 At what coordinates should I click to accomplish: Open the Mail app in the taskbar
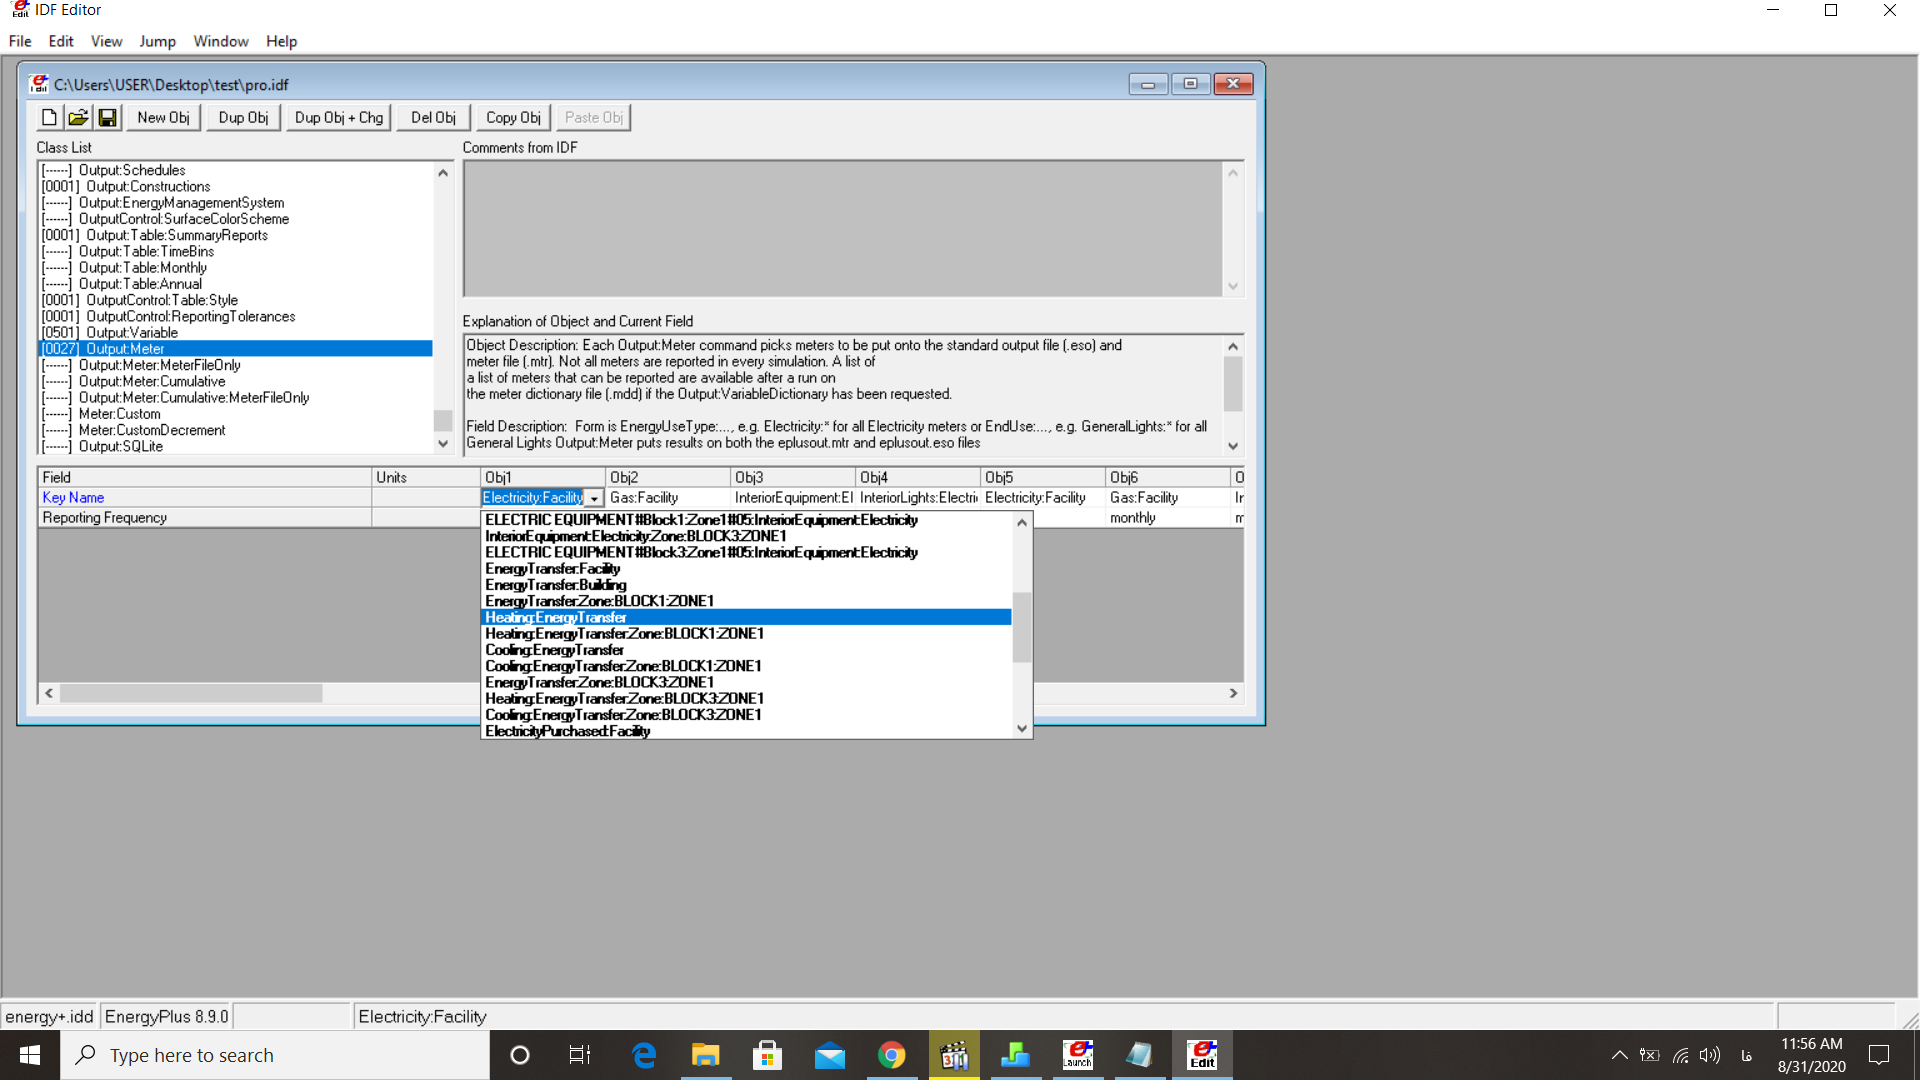(829, 1055)
